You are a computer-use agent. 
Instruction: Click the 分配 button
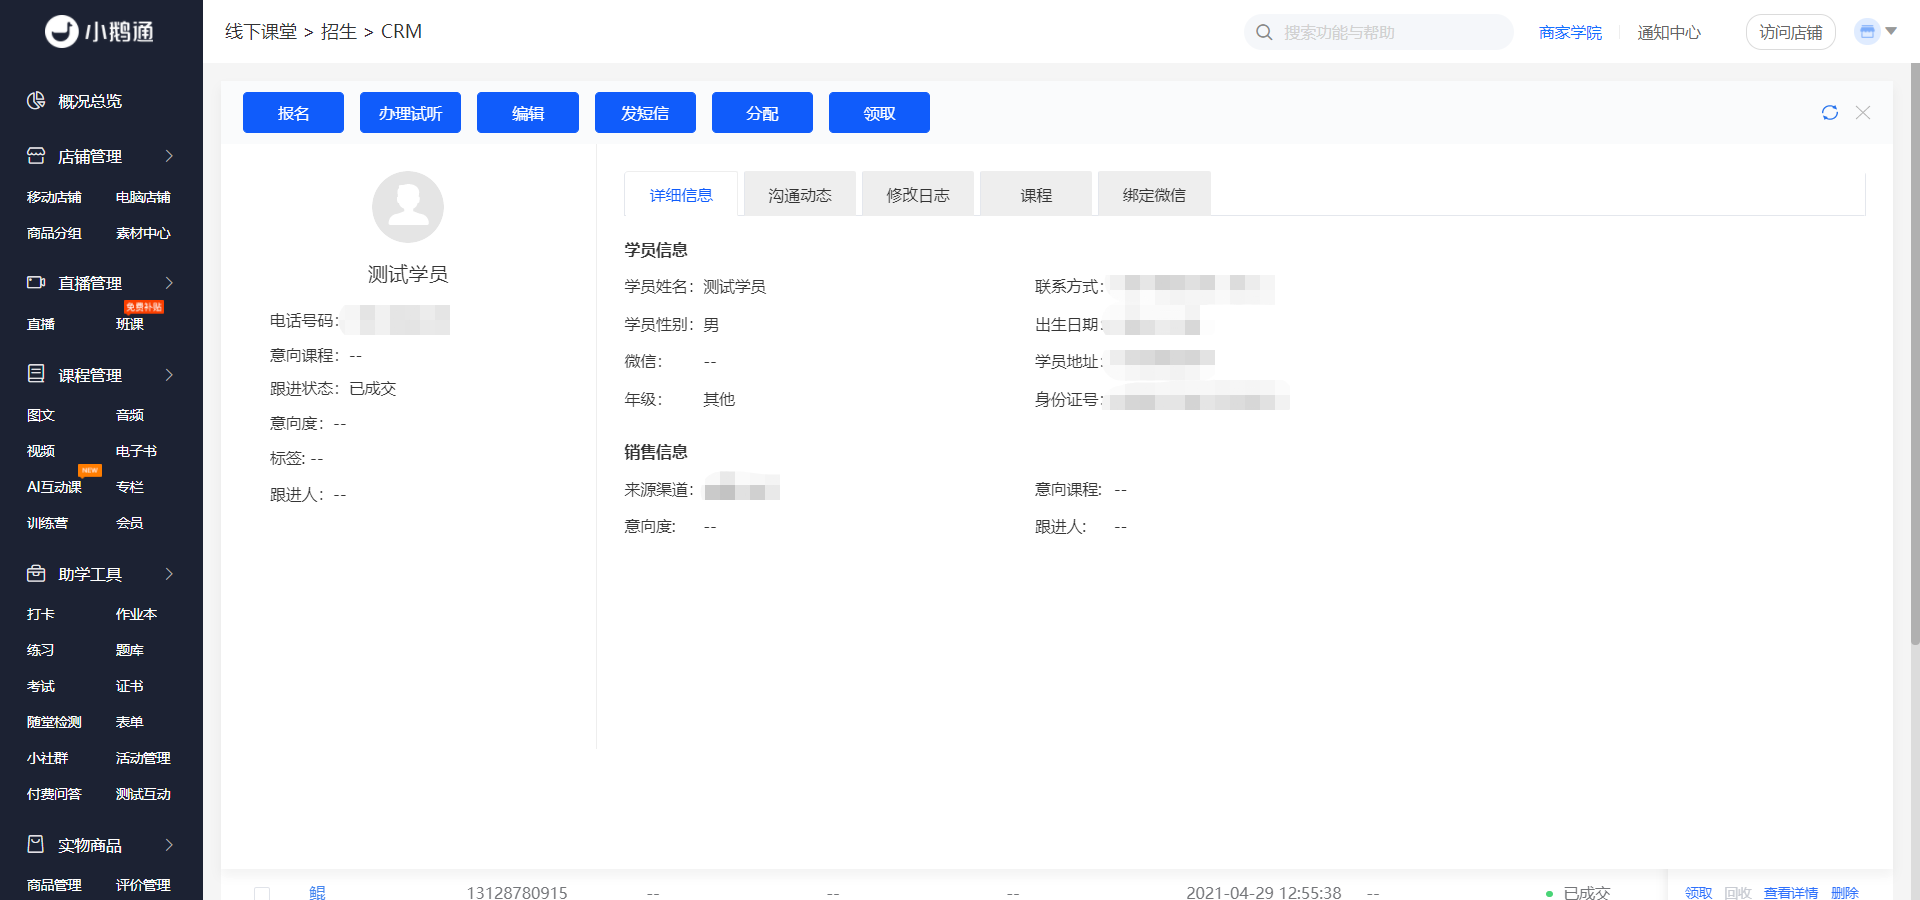[x=762, y=112]
